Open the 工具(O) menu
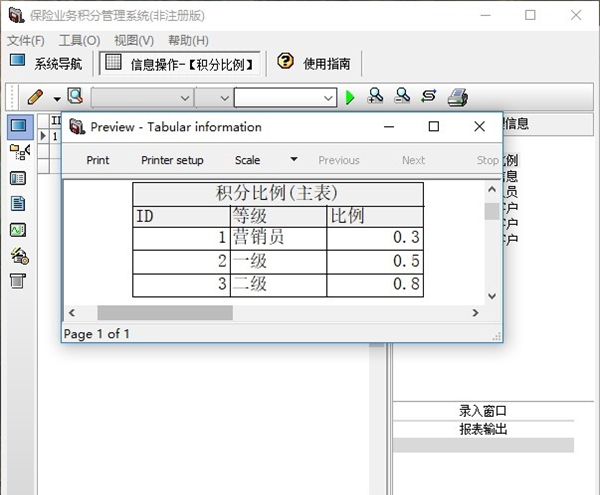 pyautogui.click(x=80, y=41)
